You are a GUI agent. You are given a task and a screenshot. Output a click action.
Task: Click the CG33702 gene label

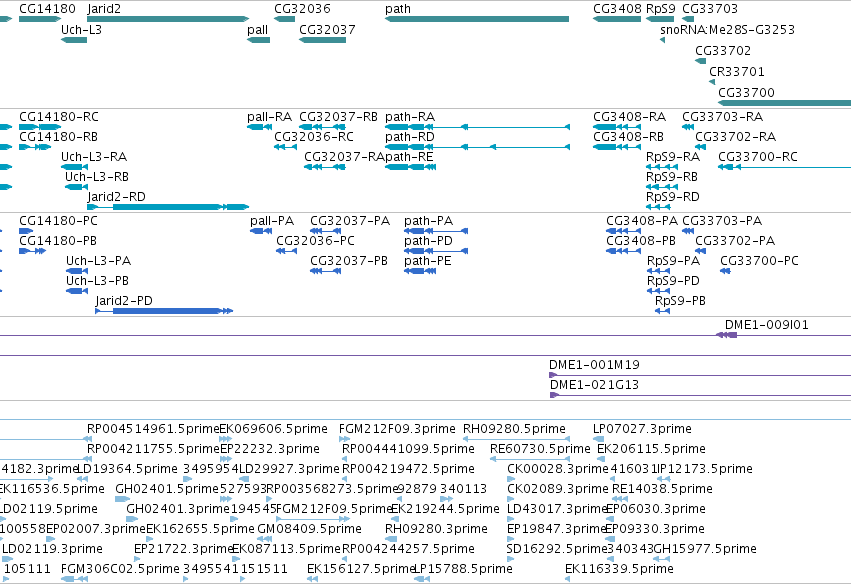coord(723,50)
